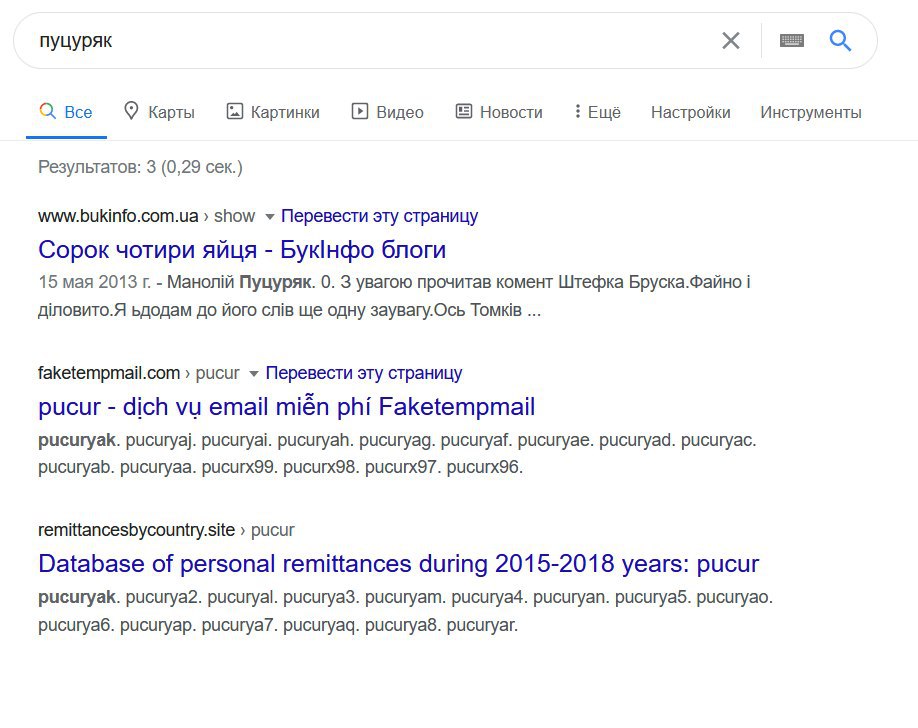Switch to the Картинки tab
The height and width of the screenshot is (728, 918).
pos(273,112)
